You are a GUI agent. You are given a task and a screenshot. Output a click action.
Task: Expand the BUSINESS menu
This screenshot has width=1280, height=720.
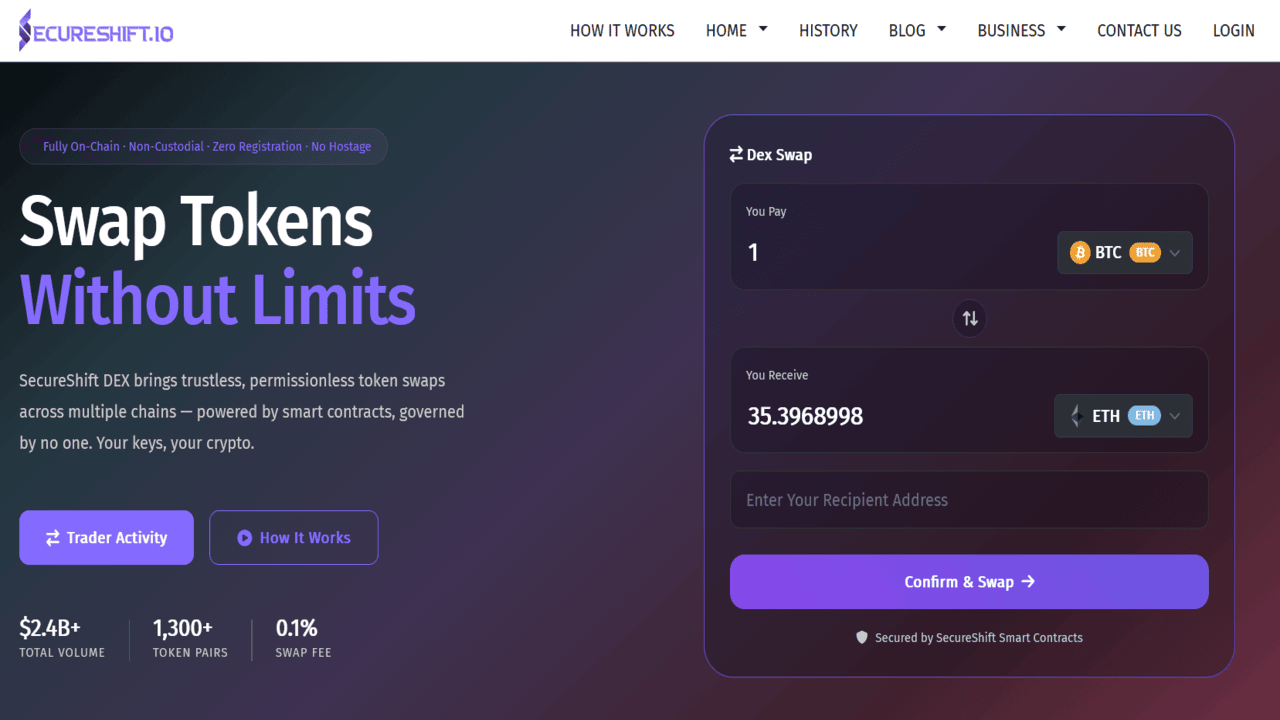tap(1022, 31)
